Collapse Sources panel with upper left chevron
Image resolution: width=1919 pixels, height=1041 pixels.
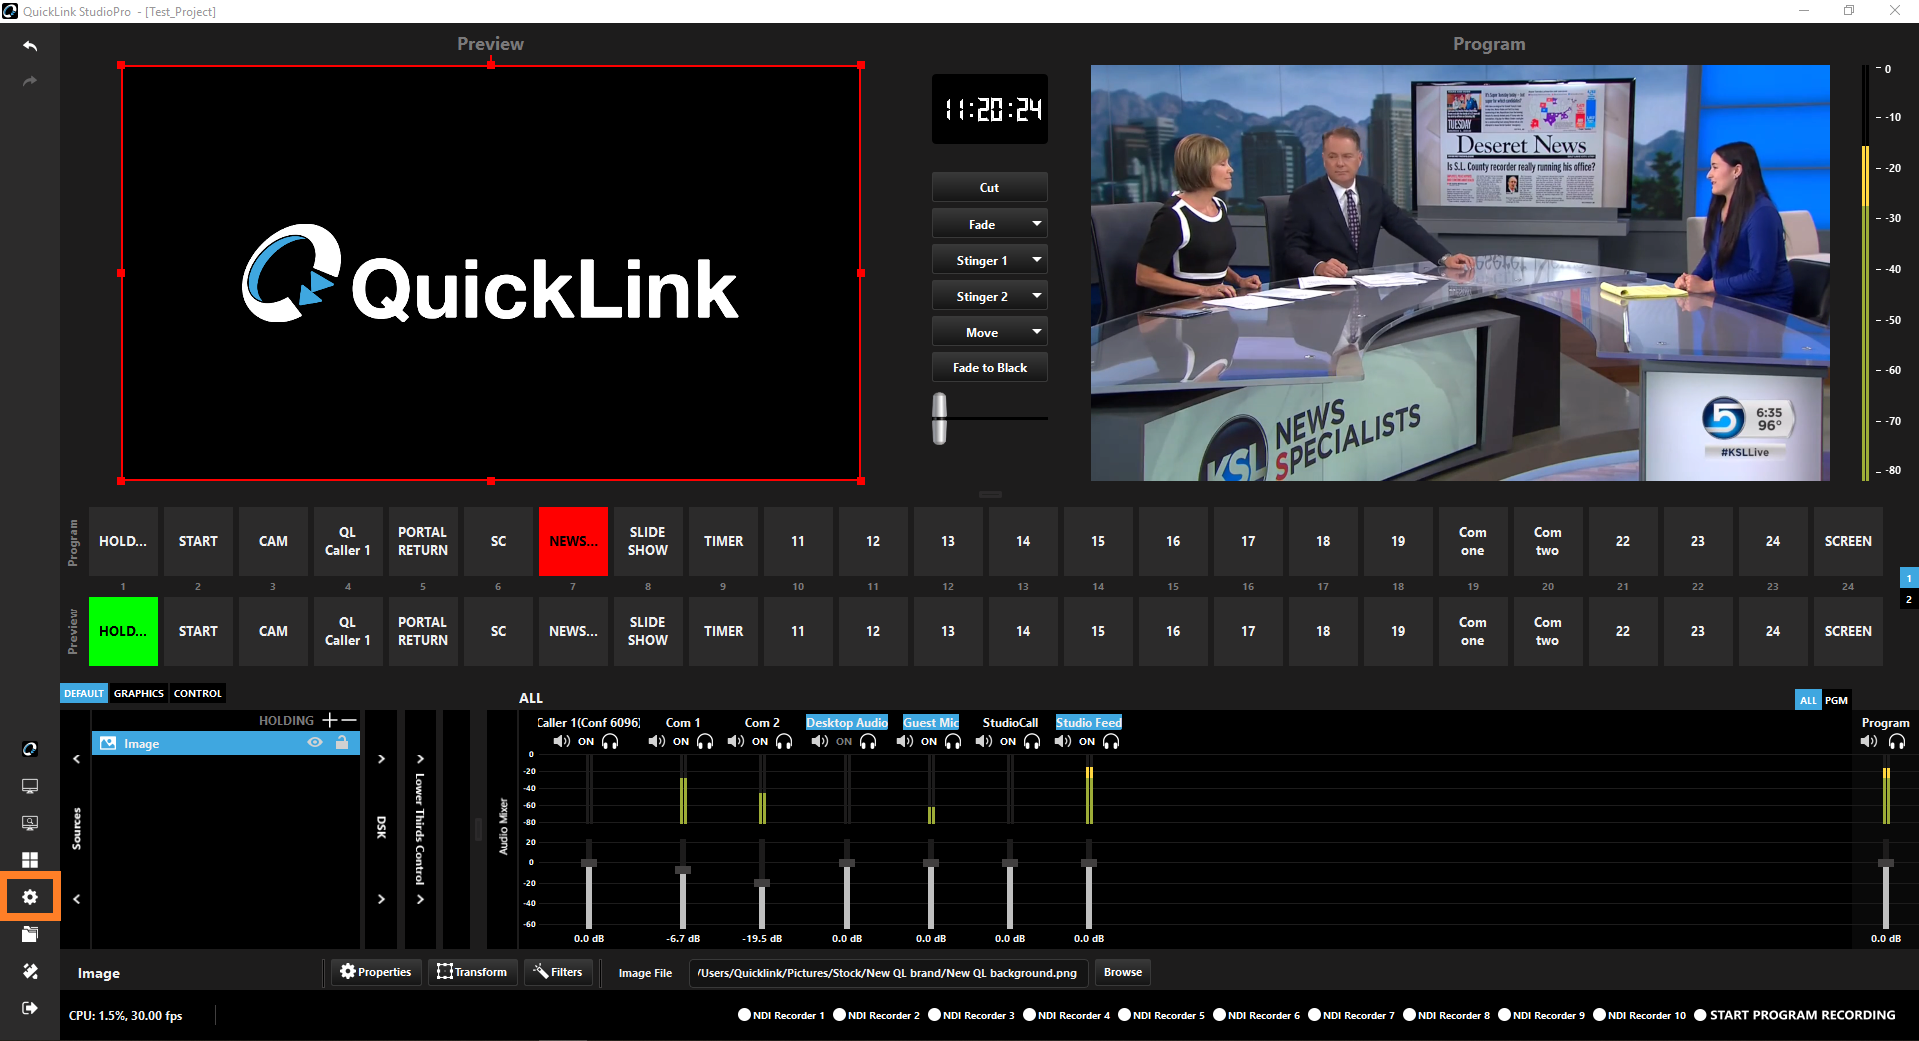(76, 759)
